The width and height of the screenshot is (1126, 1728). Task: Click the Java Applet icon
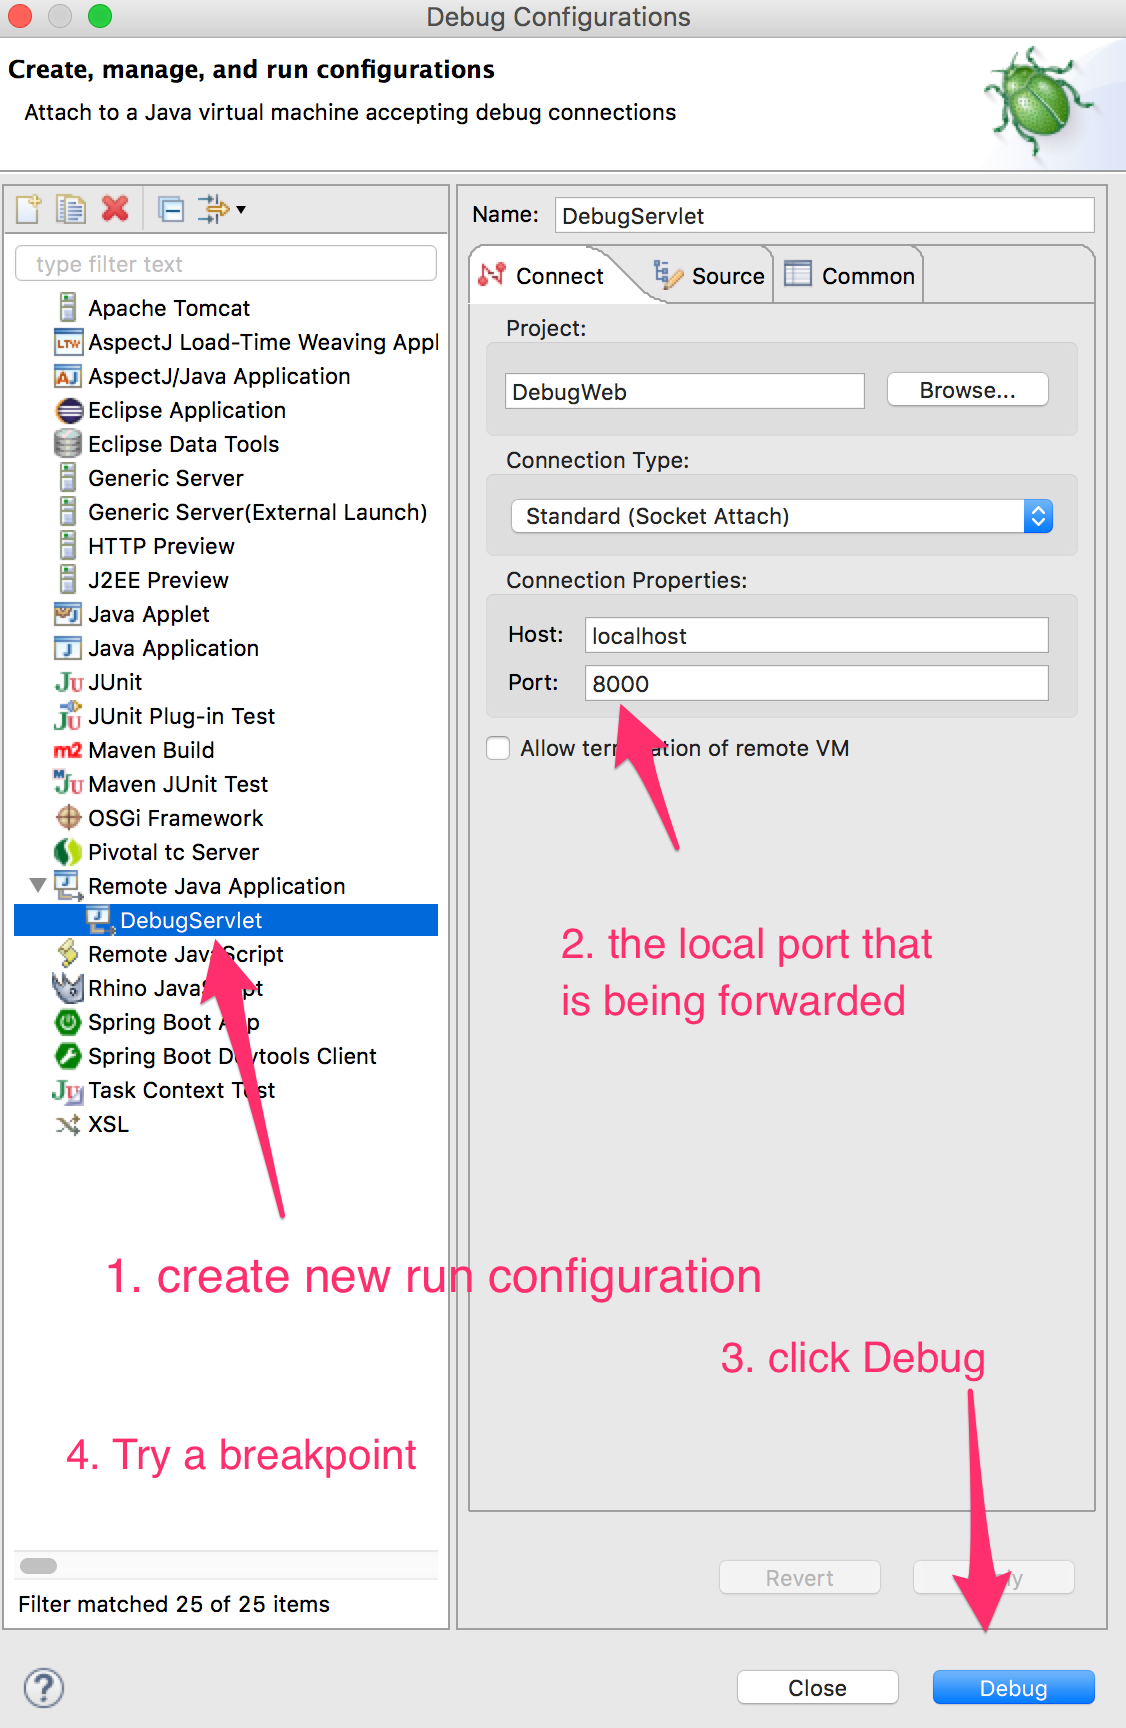point(68,613)
